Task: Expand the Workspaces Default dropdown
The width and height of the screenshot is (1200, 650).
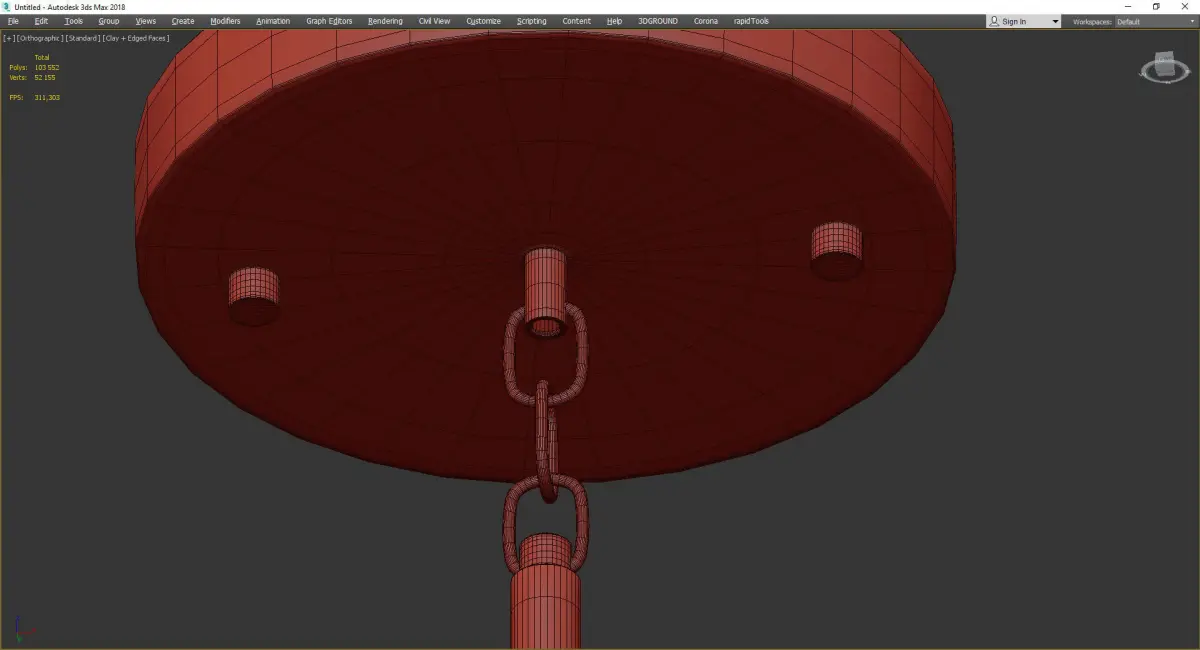Action: tap(1155, 21)
